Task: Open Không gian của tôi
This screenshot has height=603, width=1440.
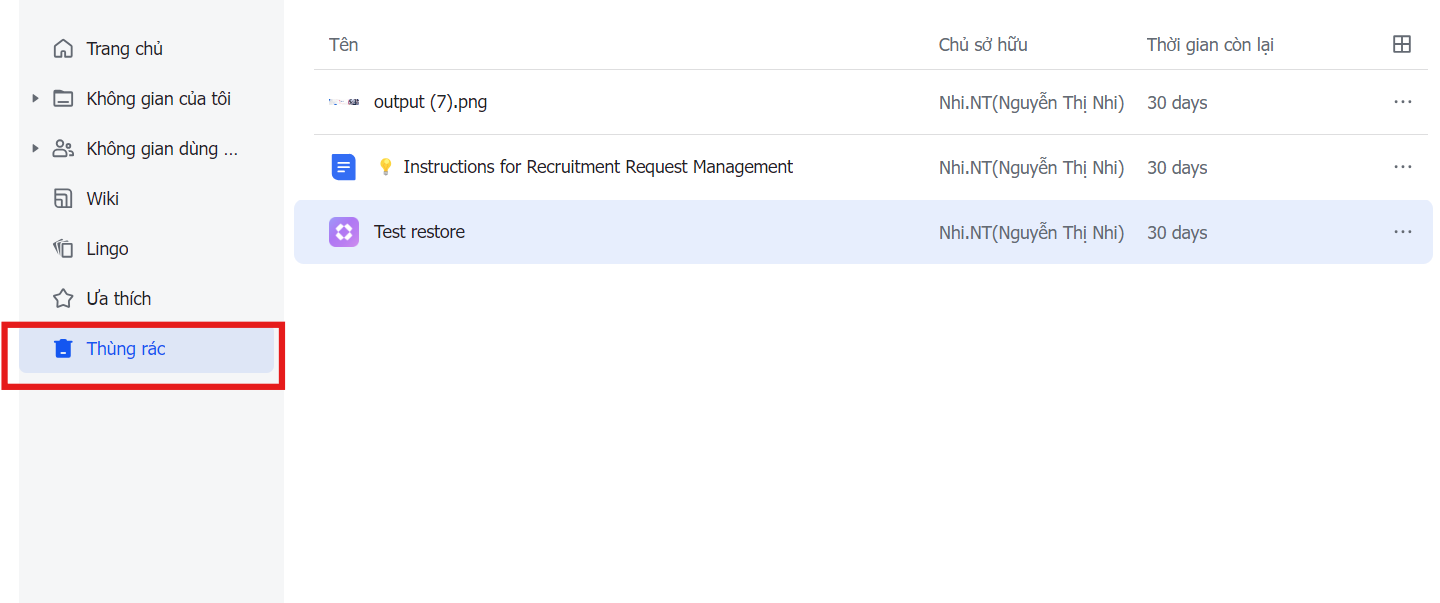Action: click(x=159, y=99)
